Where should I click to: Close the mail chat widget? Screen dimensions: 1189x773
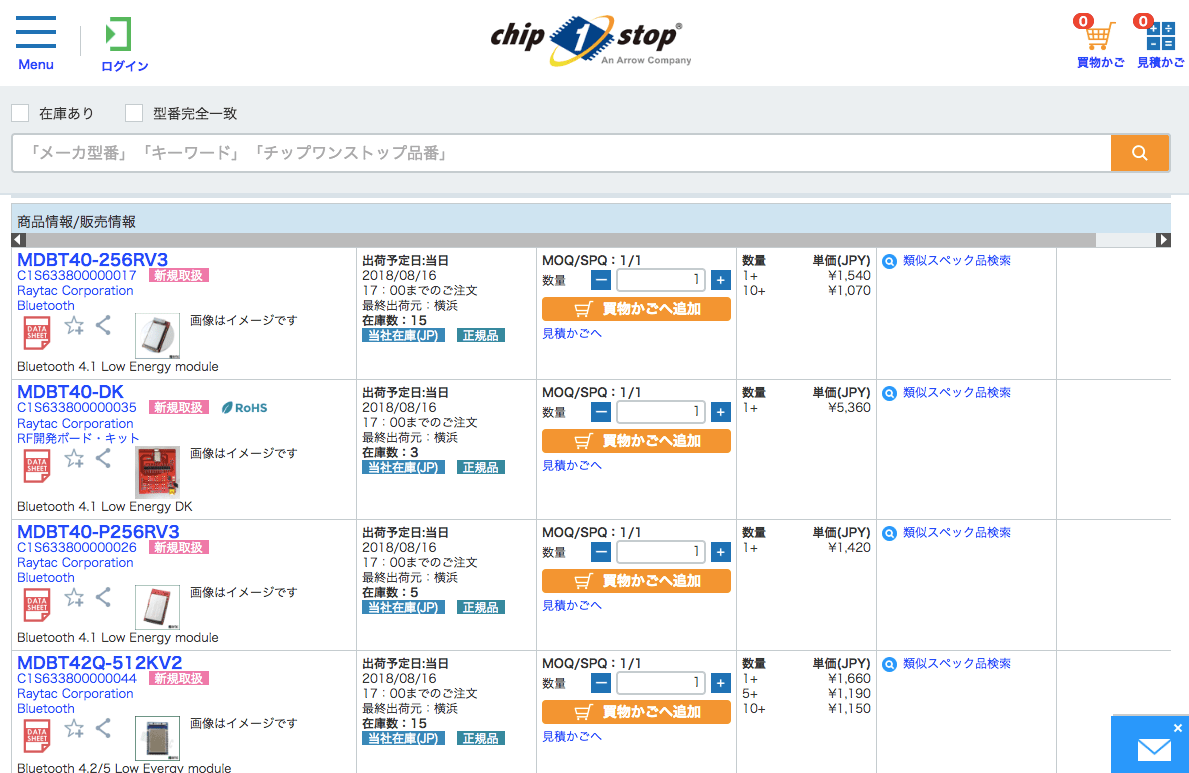[x=1177, y=728]
